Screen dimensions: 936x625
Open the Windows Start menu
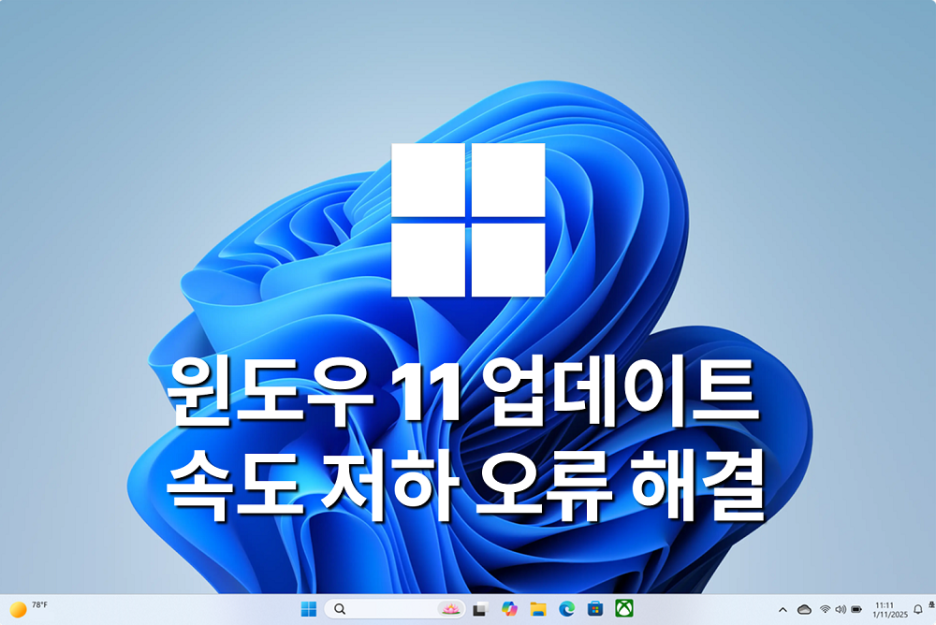309,609
